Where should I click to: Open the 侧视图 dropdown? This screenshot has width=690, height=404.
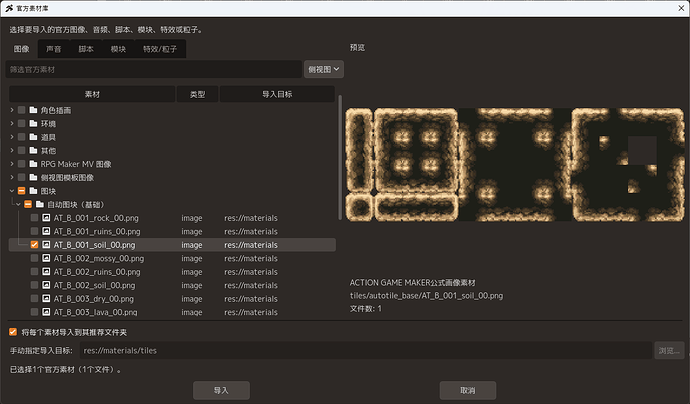[324, 70]
